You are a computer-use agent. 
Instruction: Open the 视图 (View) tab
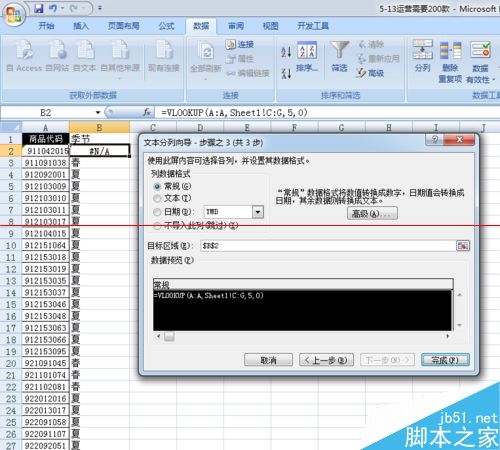click(x=270, y=26)
